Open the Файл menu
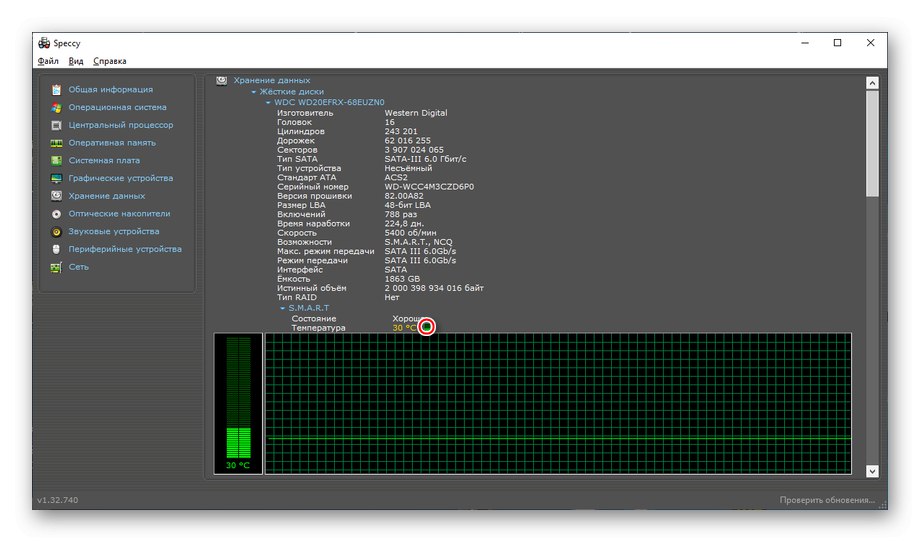 [48, 61]
